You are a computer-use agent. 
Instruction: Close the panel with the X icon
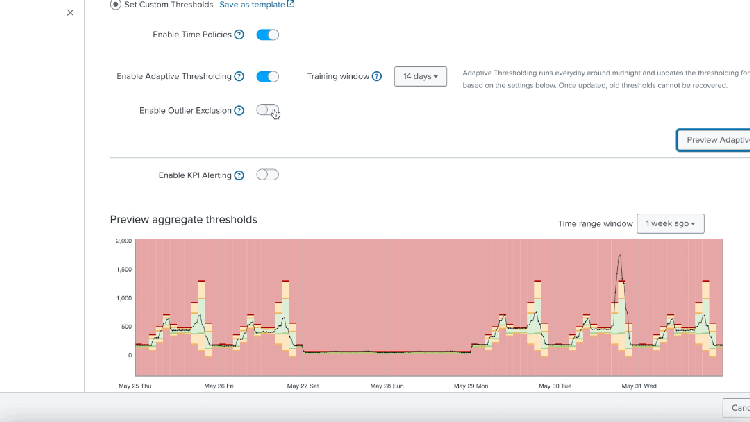tap(69, 13)
